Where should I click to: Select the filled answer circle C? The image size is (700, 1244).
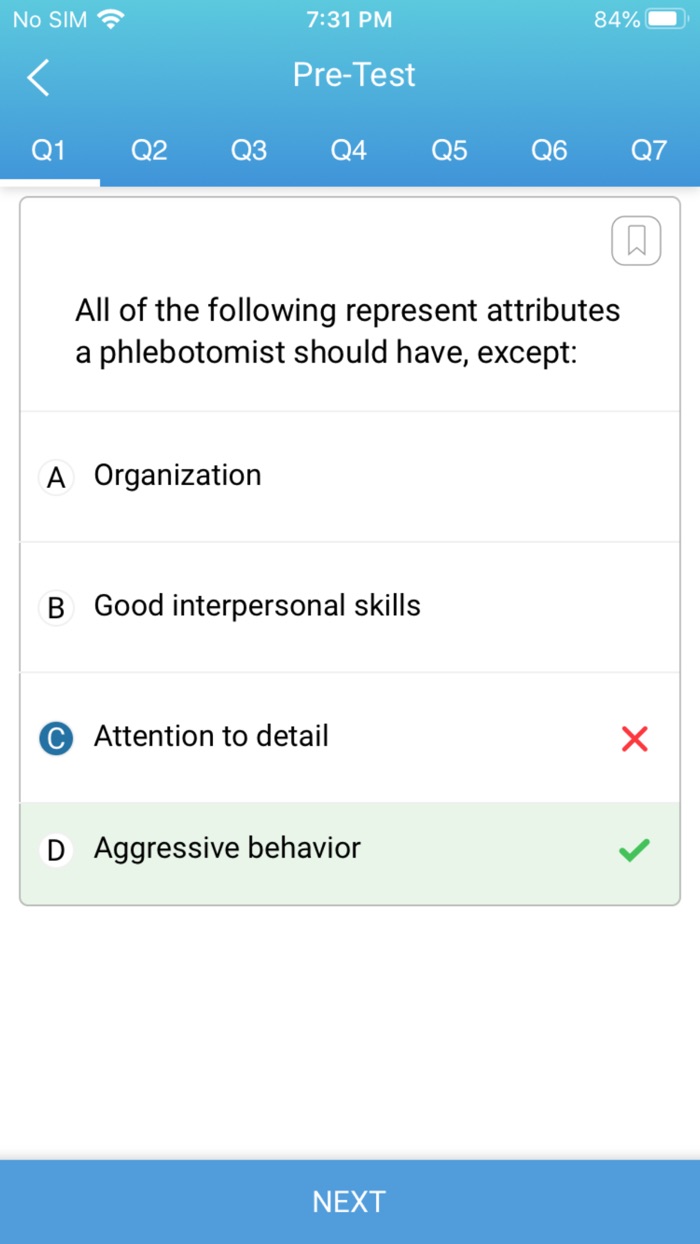pos(56,739)
